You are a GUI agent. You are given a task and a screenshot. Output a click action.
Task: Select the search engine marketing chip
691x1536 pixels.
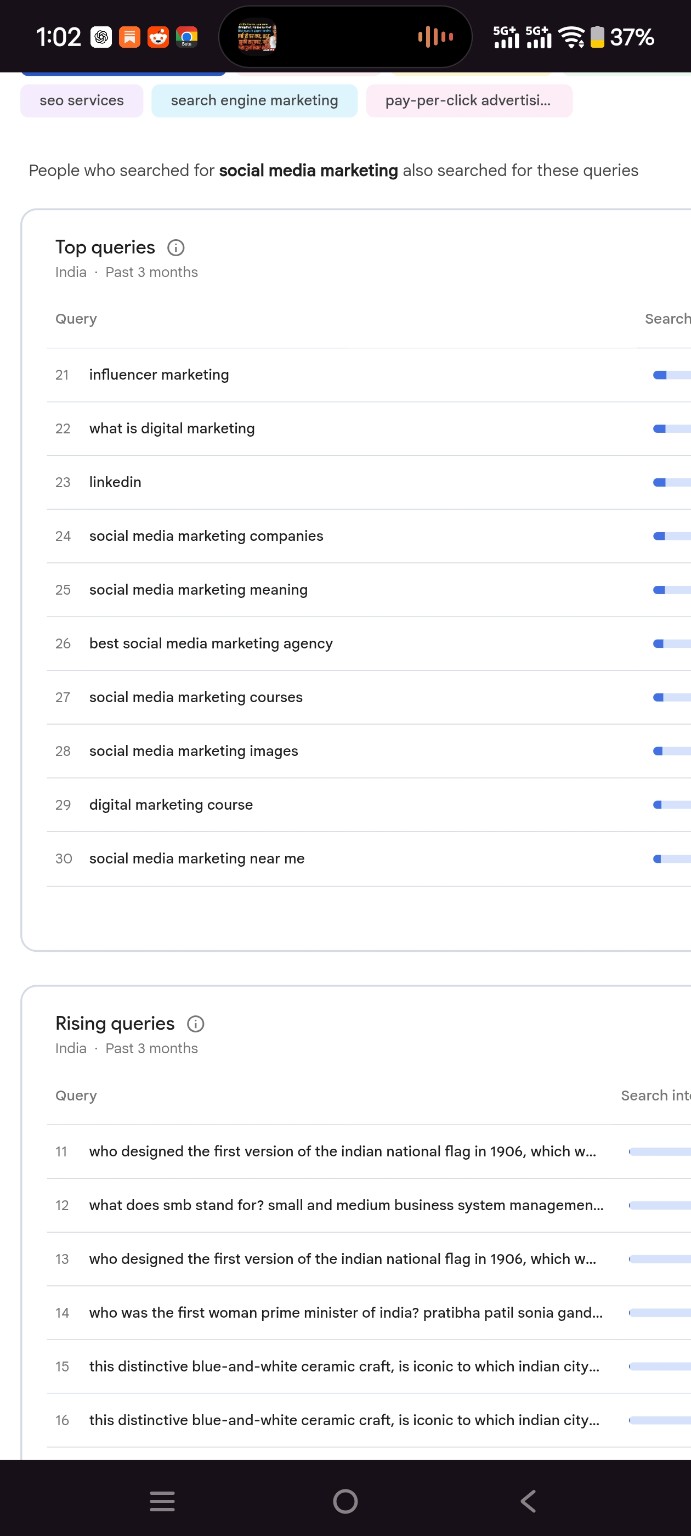pyautogui.click(x=254, y=101)
